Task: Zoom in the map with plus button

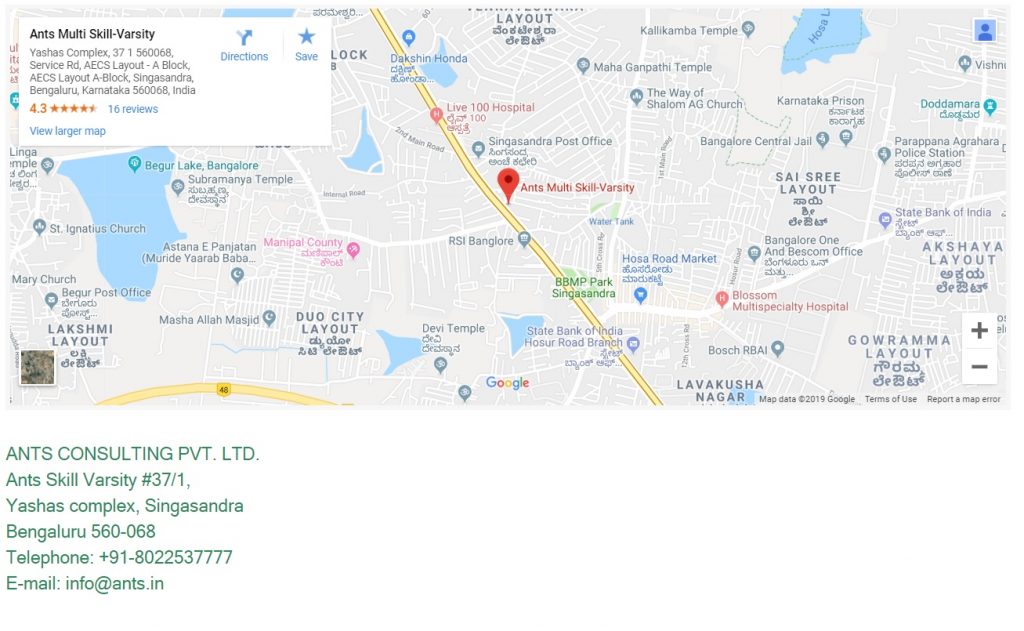Action: (979, 331)
